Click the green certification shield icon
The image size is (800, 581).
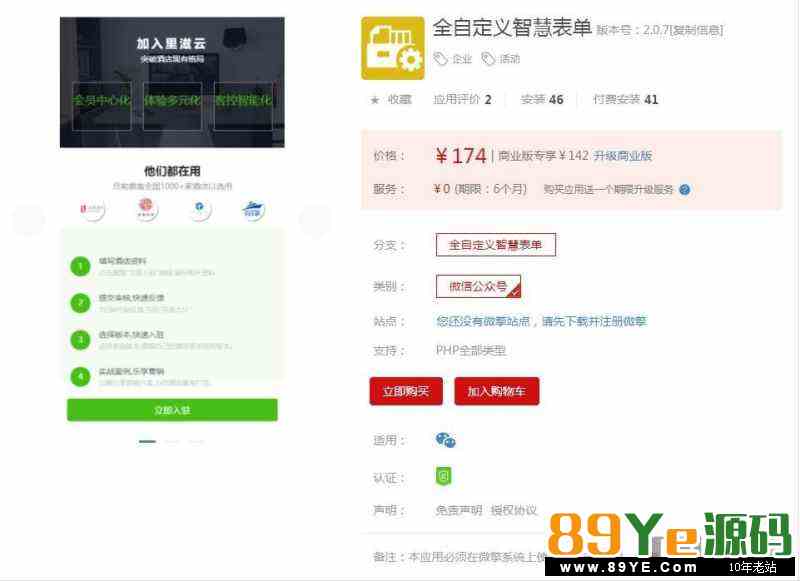[443, 476]
